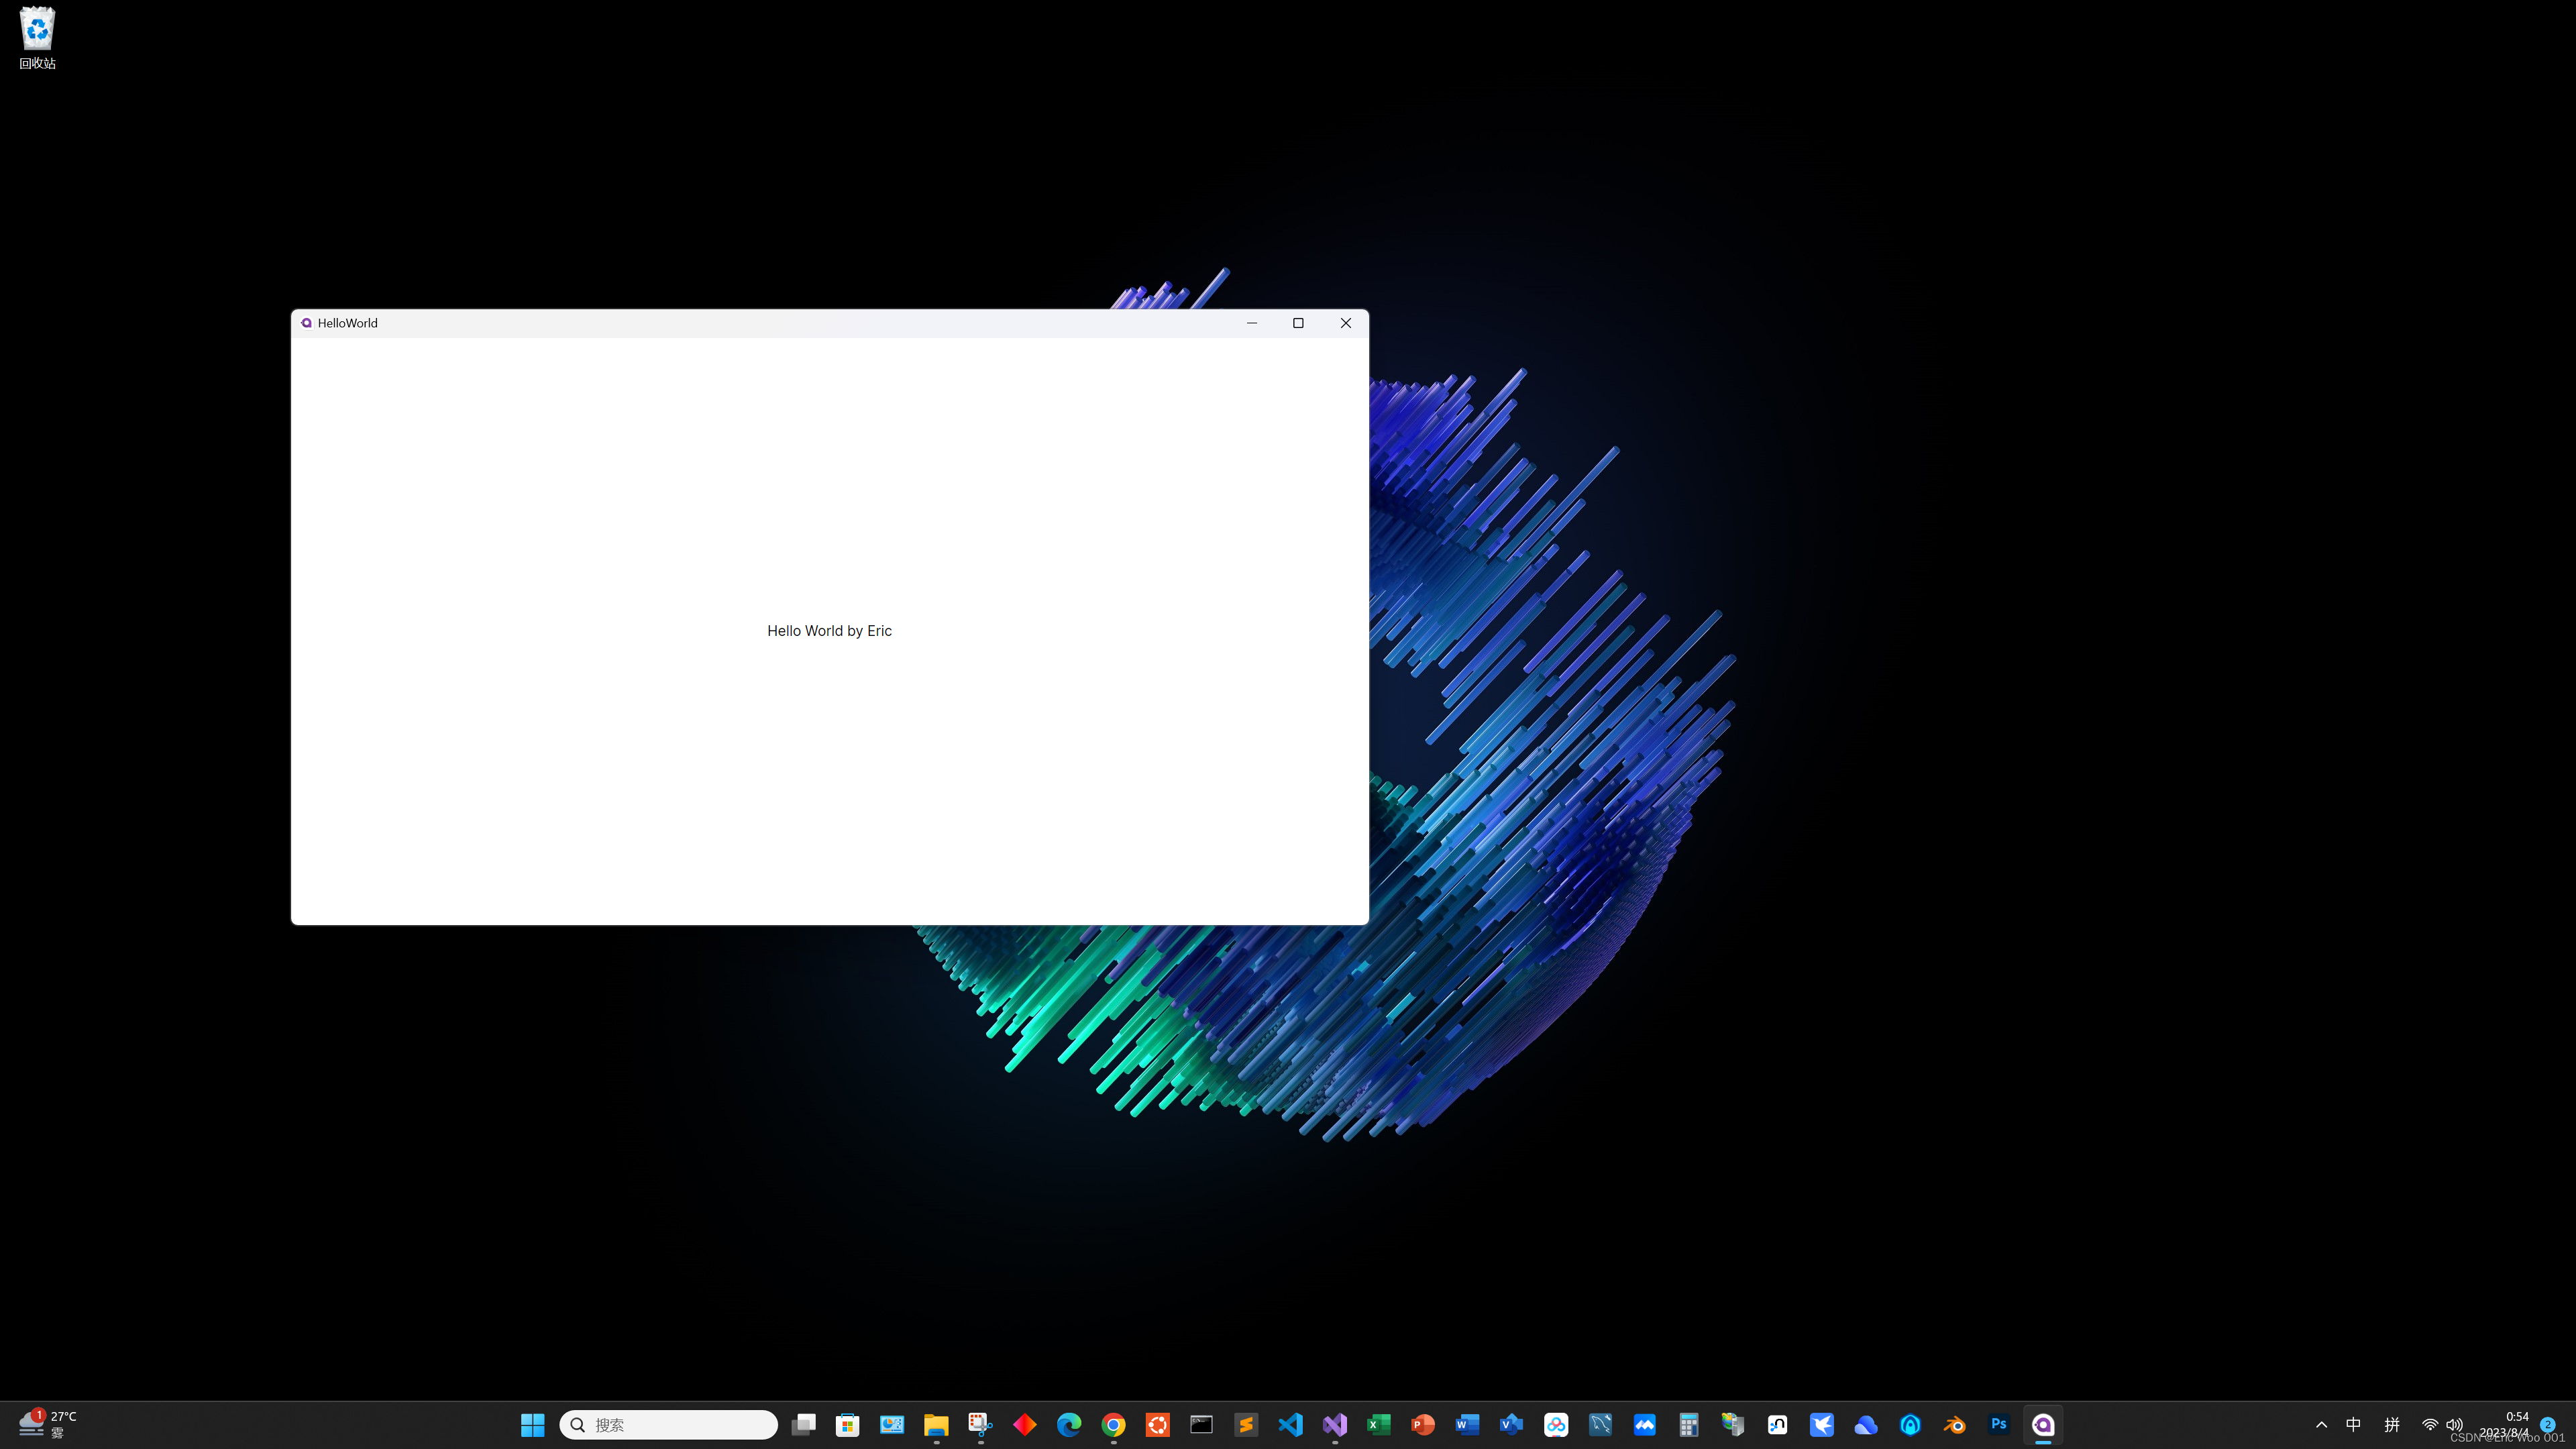
Task: Open Photoshop from the taskbar
Action: point(1999,1424)
